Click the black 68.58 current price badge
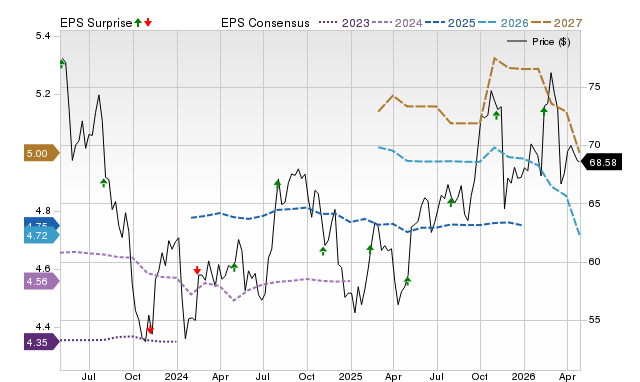The width and height of the screenshot is (640, 382). (601, 162)
